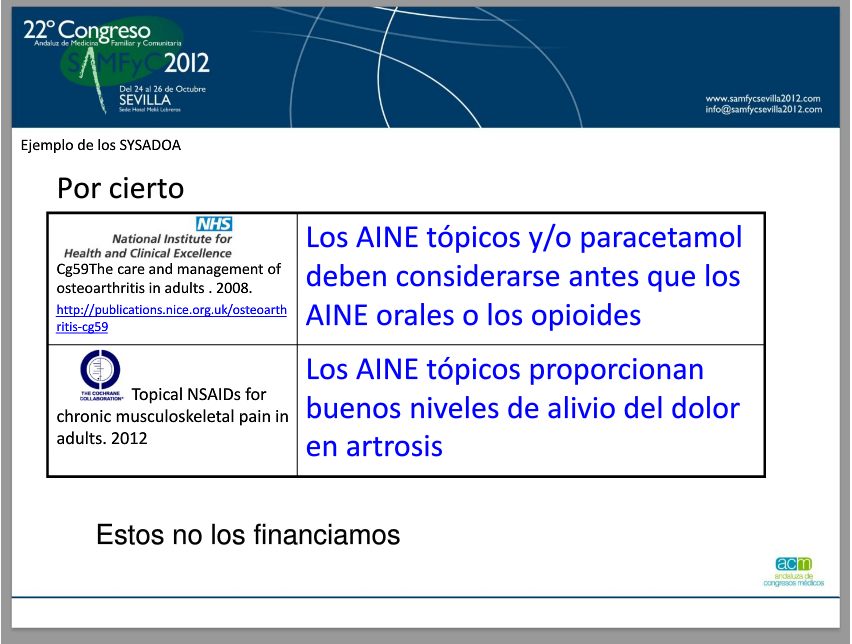Viewport: 852px width, 644px height.
Task: Click the "SEVILLA" location text in header
Action: pos(144,100)
